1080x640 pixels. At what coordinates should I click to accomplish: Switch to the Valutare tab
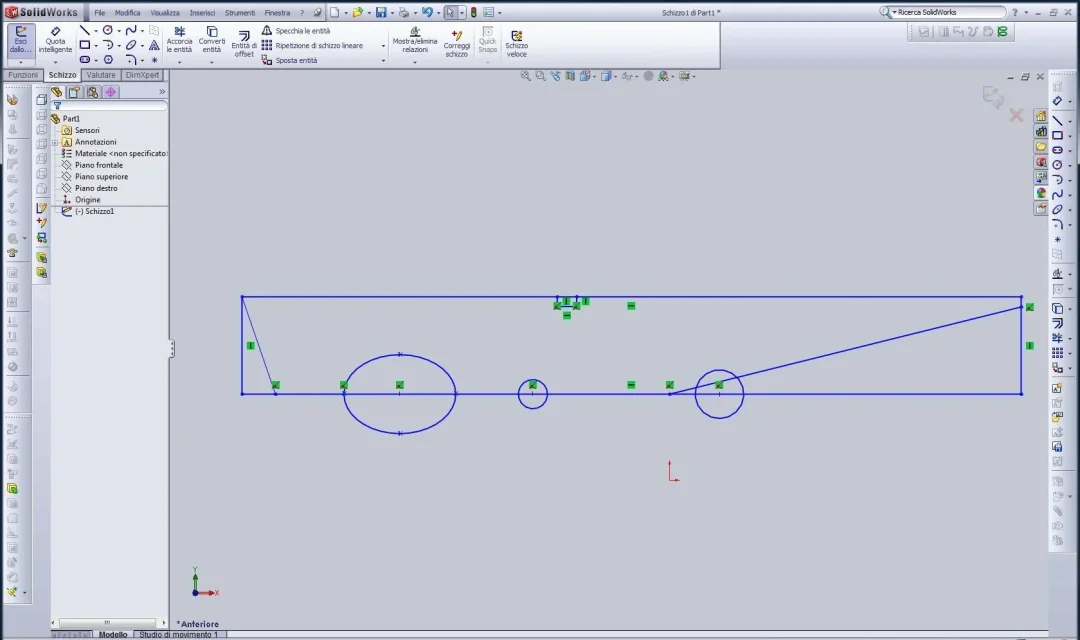click(101, 75)
